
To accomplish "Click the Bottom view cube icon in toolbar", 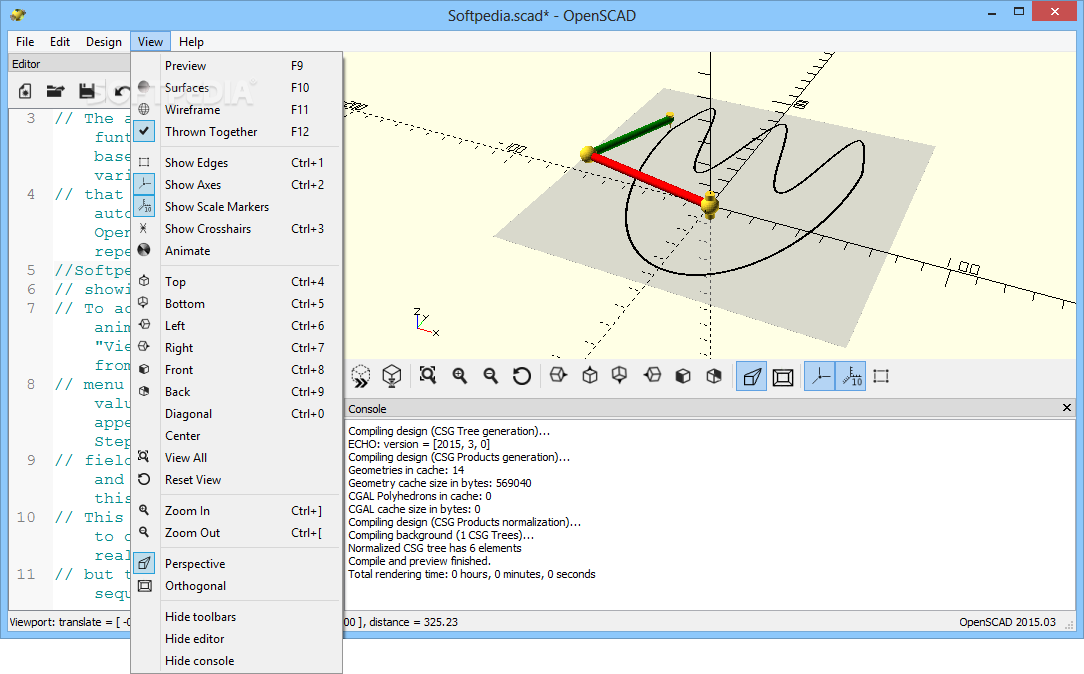I will pyautogui.click(x=620, y=375).
